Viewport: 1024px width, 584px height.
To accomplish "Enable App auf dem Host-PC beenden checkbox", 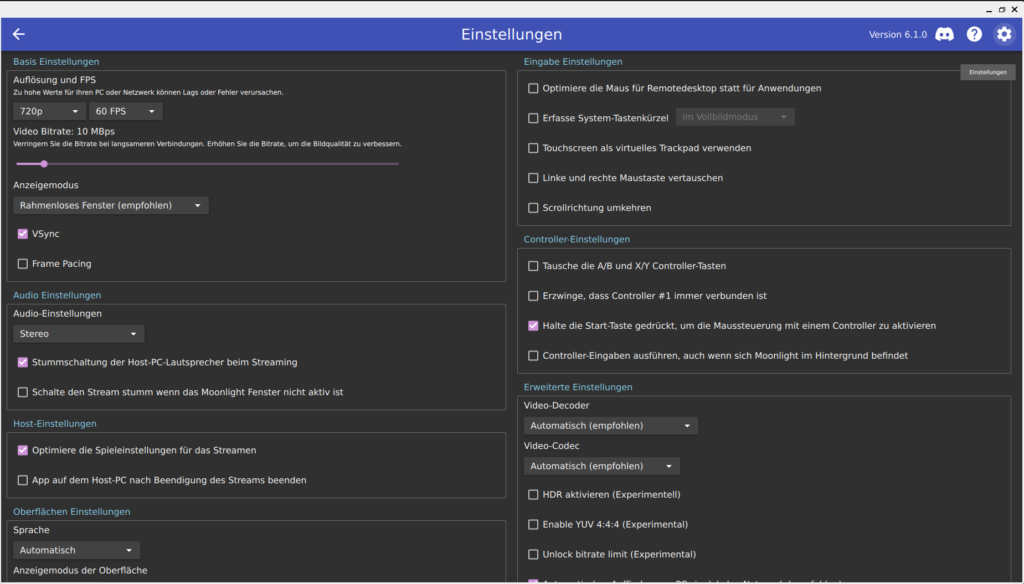I will click(23, 480).
